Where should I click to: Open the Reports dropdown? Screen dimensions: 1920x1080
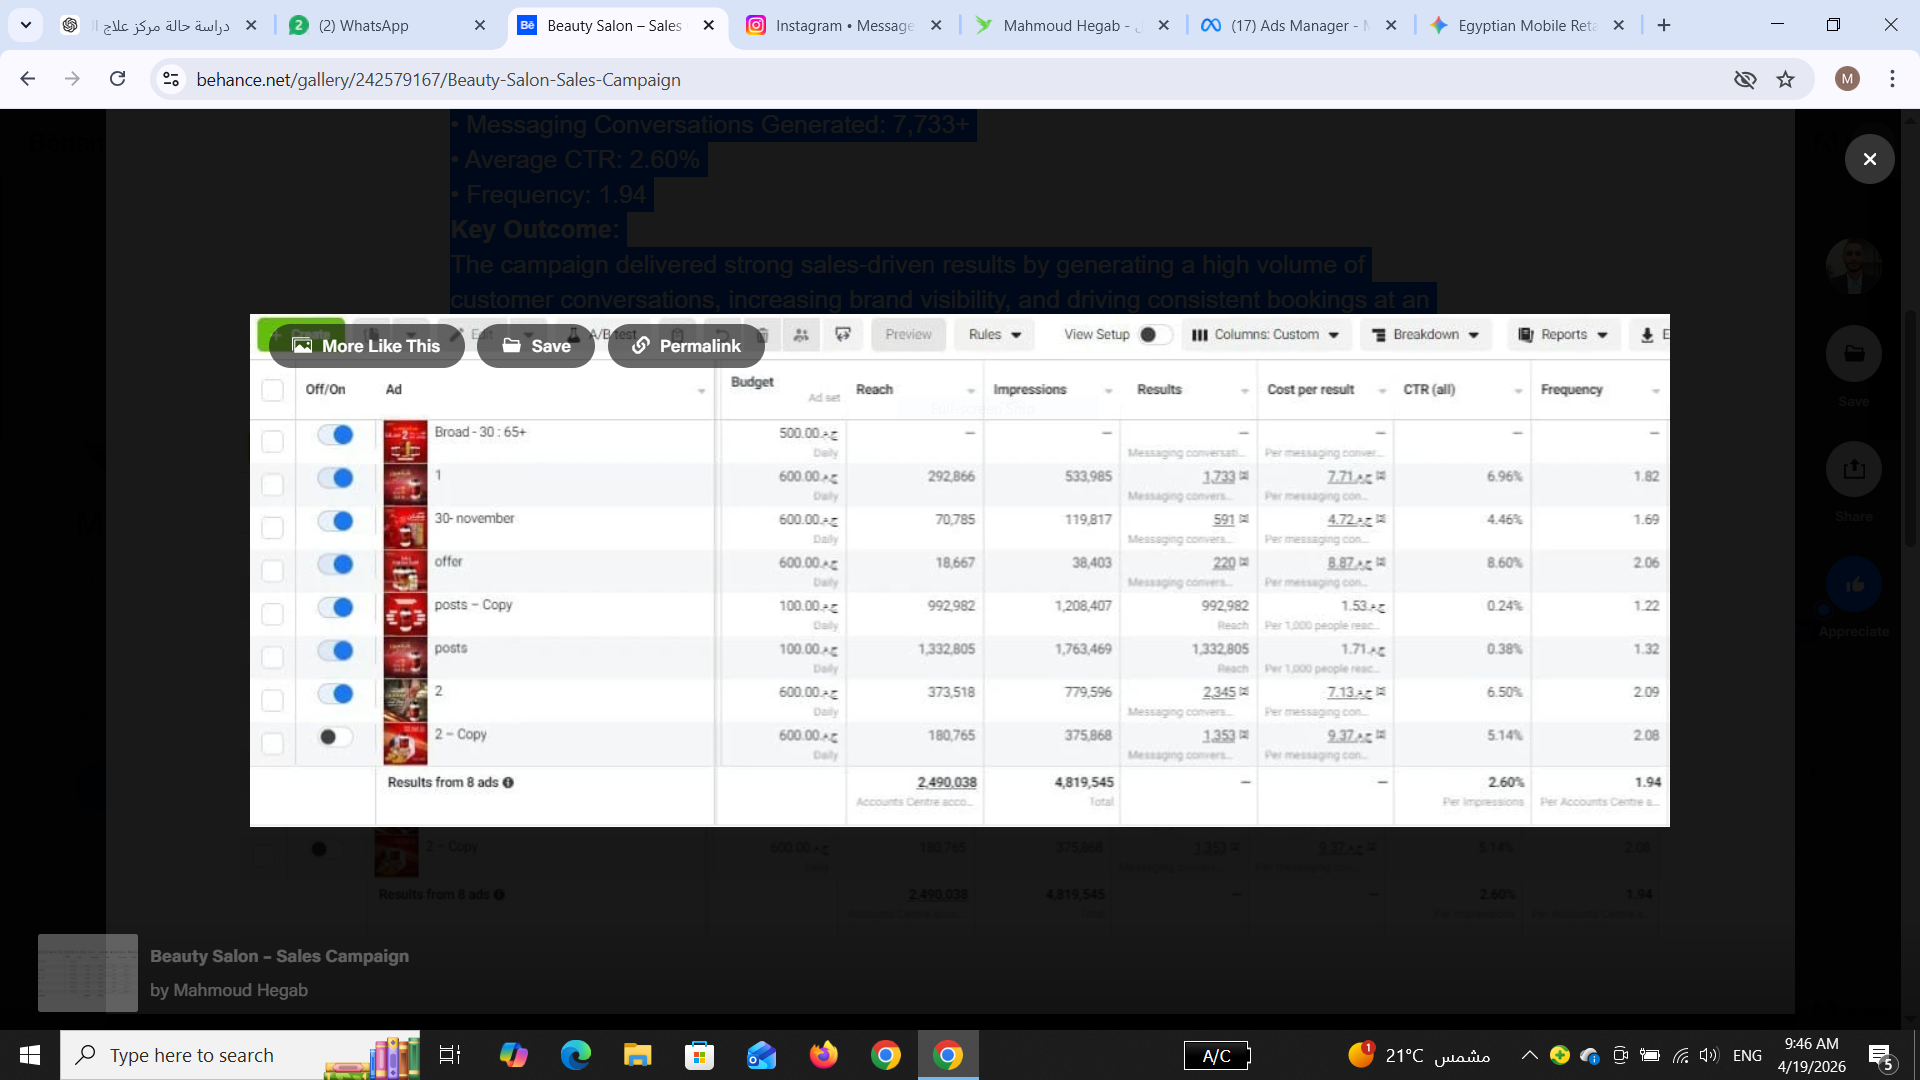tap(1563, 335)
